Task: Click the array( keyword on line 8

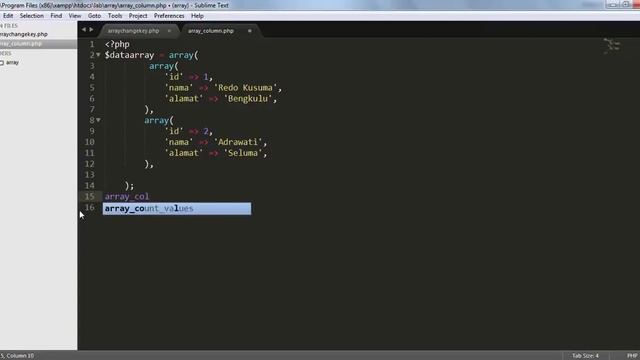Action: pos(159,120)
